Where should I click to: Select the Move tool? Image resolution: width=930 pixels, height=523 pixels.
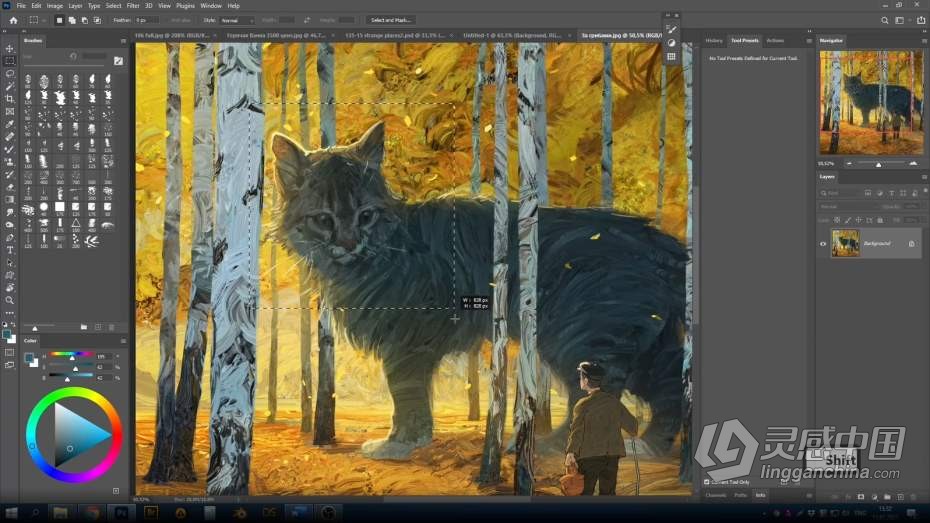(x=9, y=48)
